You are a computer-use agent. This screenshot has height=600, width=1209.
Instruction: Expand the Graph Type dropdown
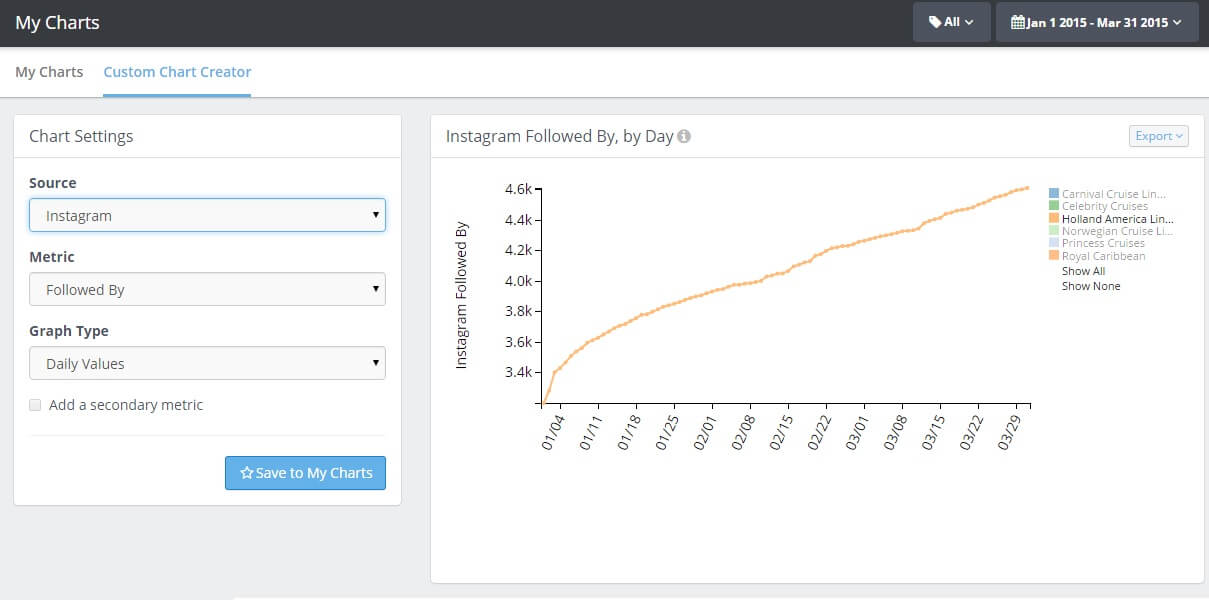pyautogui.click(x=207, y=363)
